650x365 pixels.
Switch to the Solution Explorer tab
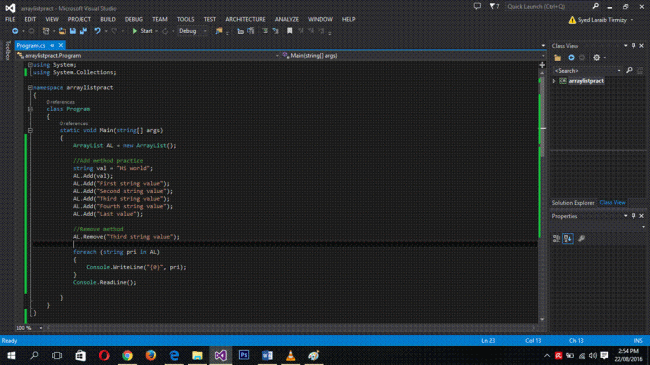click(573, 203)
